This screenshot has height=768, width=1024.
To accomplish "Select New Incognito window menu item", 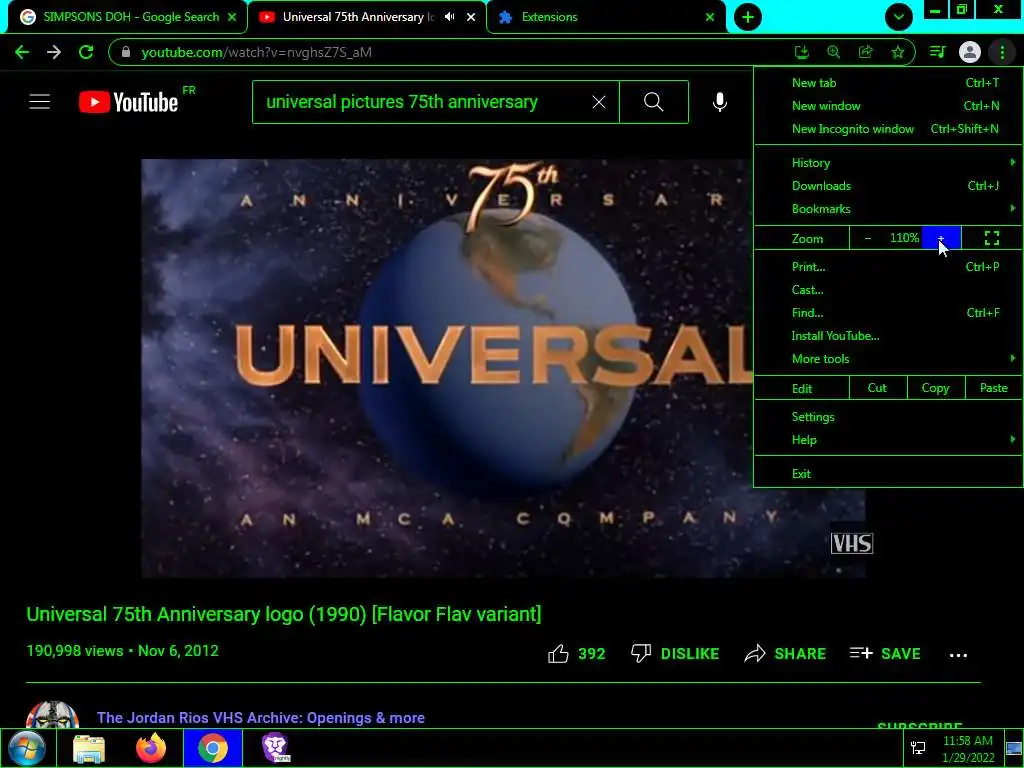I will tap(888, 129).
